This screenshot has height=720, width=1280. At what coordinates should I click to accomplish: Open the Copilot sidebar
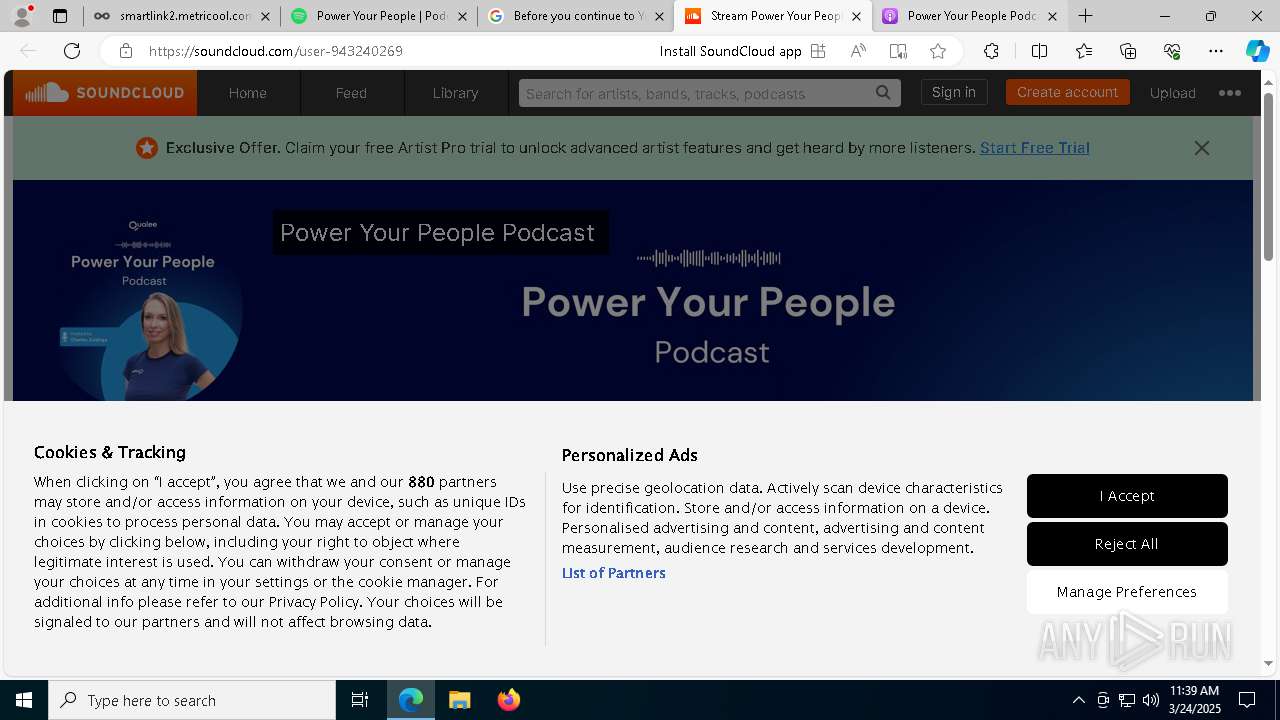(1257, 51)
